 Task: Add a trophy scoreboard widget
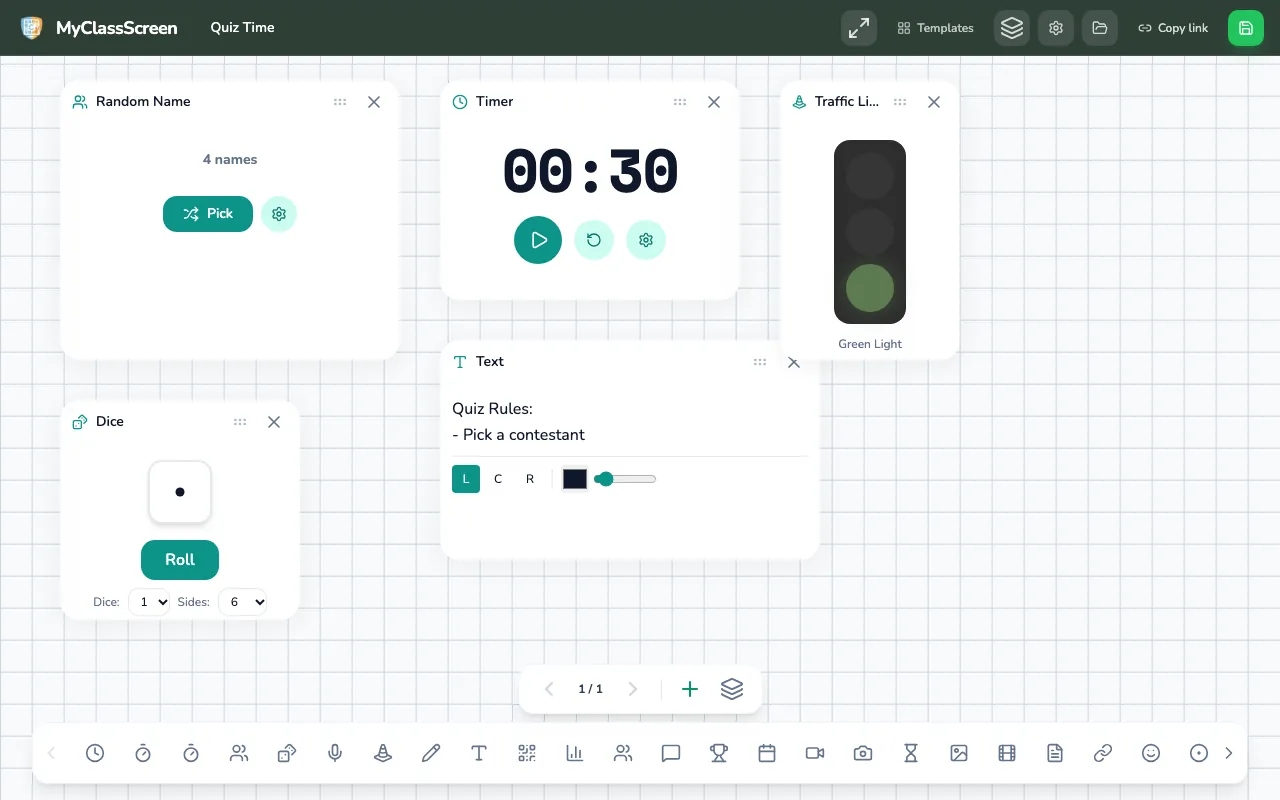pyautogui.click(x=719, y=753)
